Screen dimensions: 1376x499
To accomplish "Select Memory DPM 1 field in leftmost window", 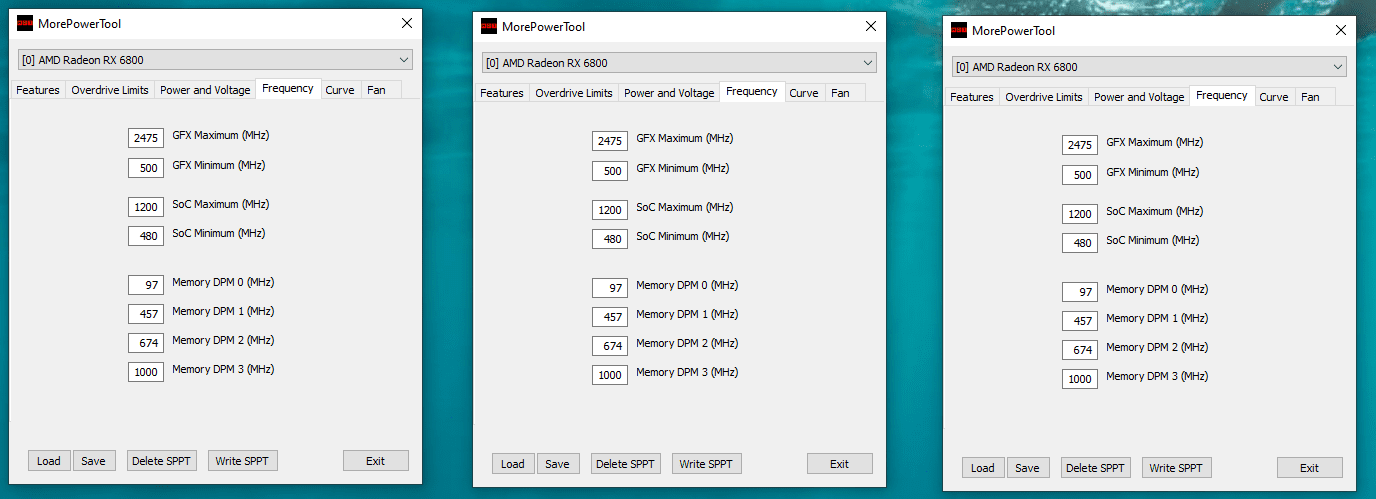I will [x=146, y=313].
